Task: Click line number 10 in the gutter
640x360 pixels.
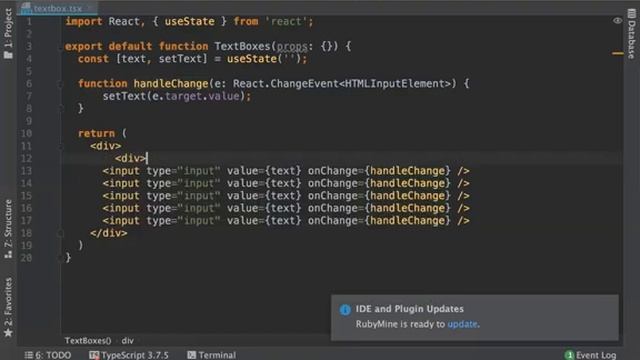Action: tap(26, 133)
